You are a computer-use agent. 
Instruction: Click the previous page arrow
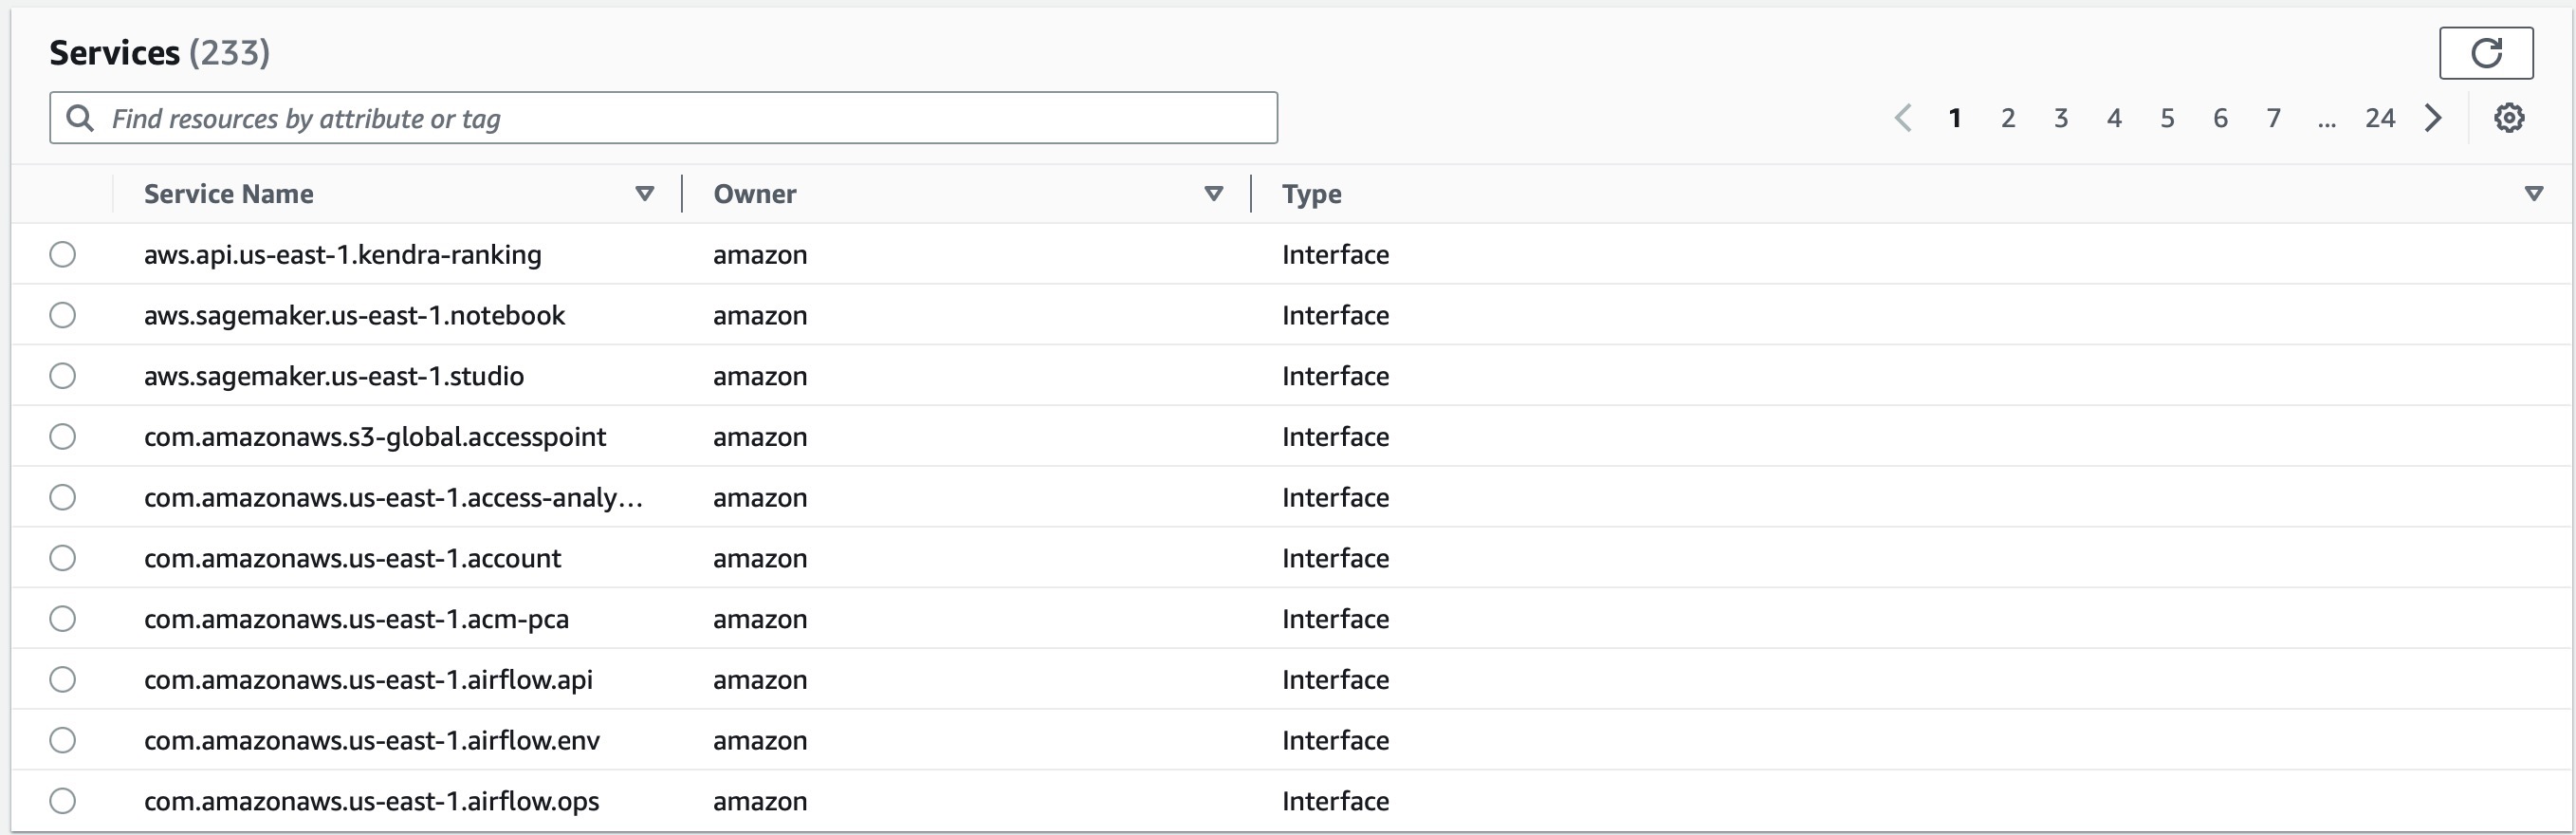pos(1903,118)
